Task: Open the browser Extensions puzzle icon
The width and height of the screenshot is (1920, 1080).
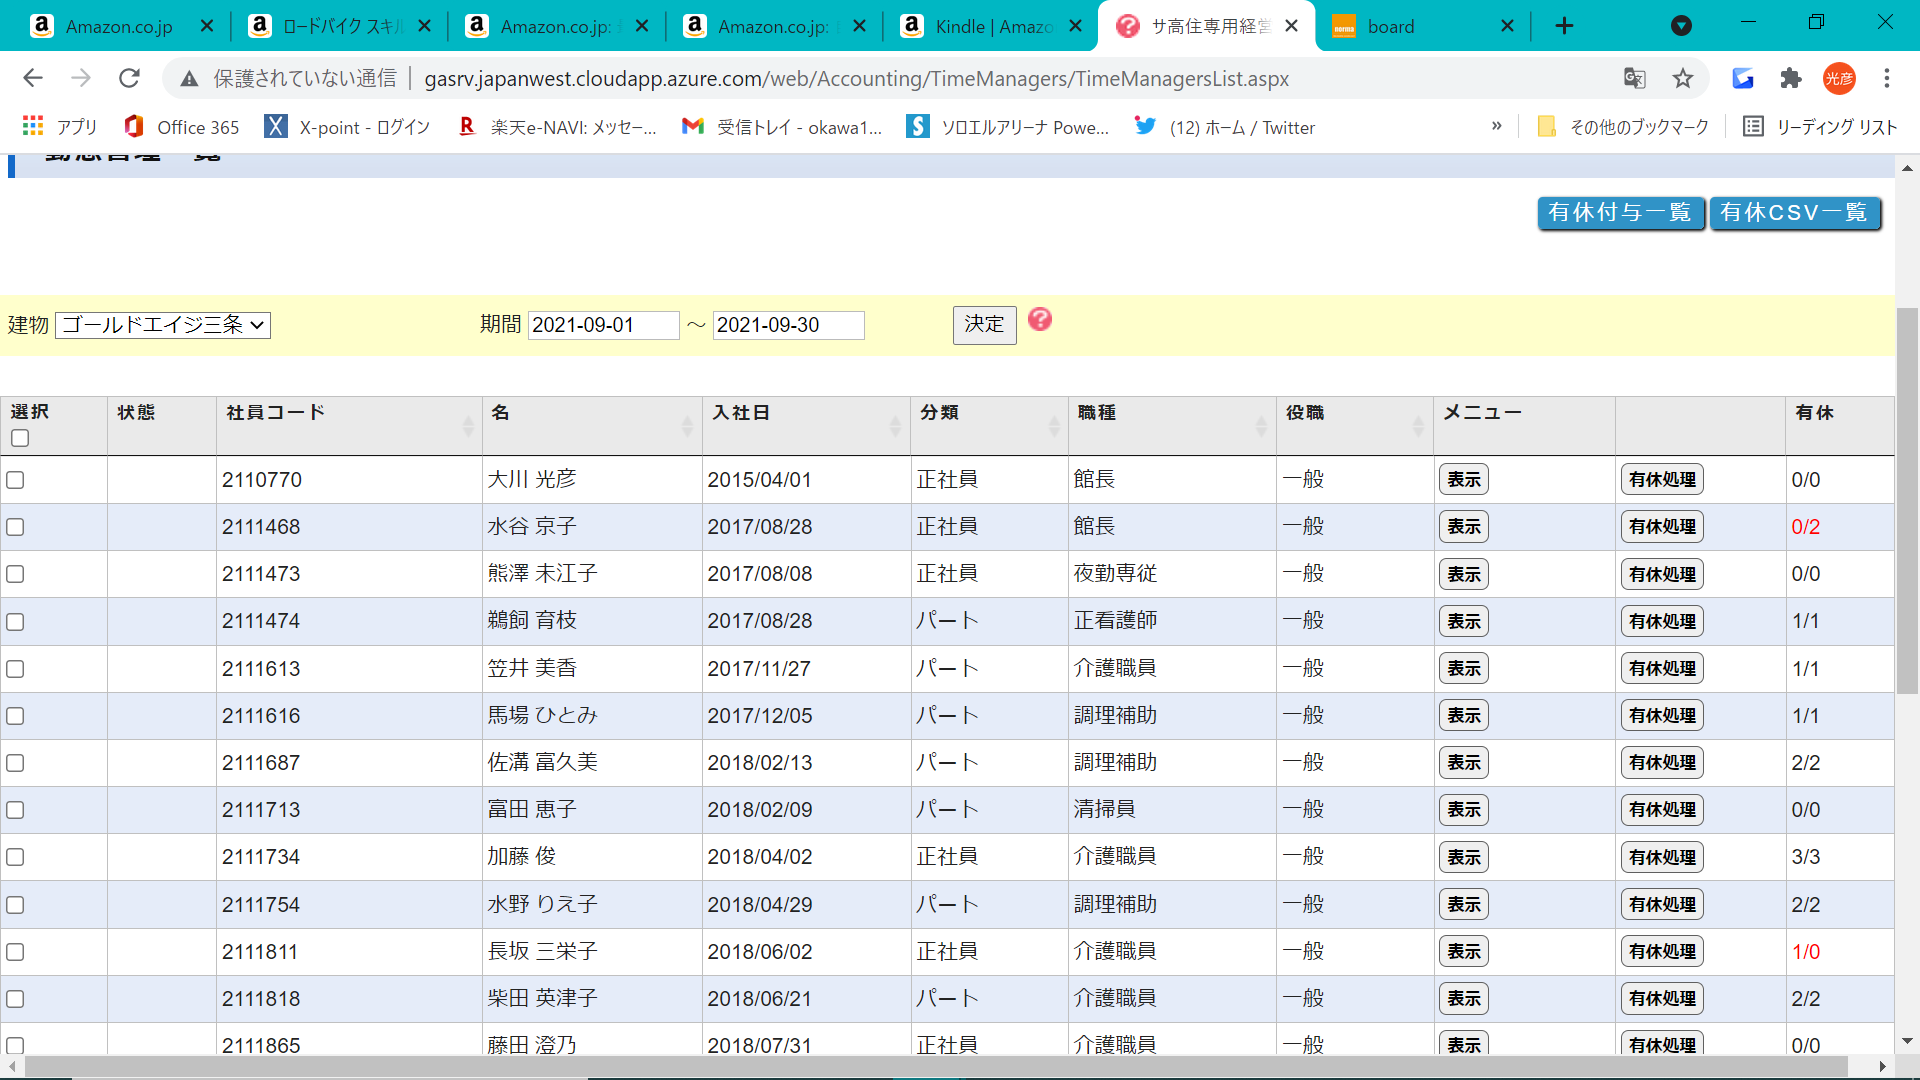Action: (x=1791, y=78)
